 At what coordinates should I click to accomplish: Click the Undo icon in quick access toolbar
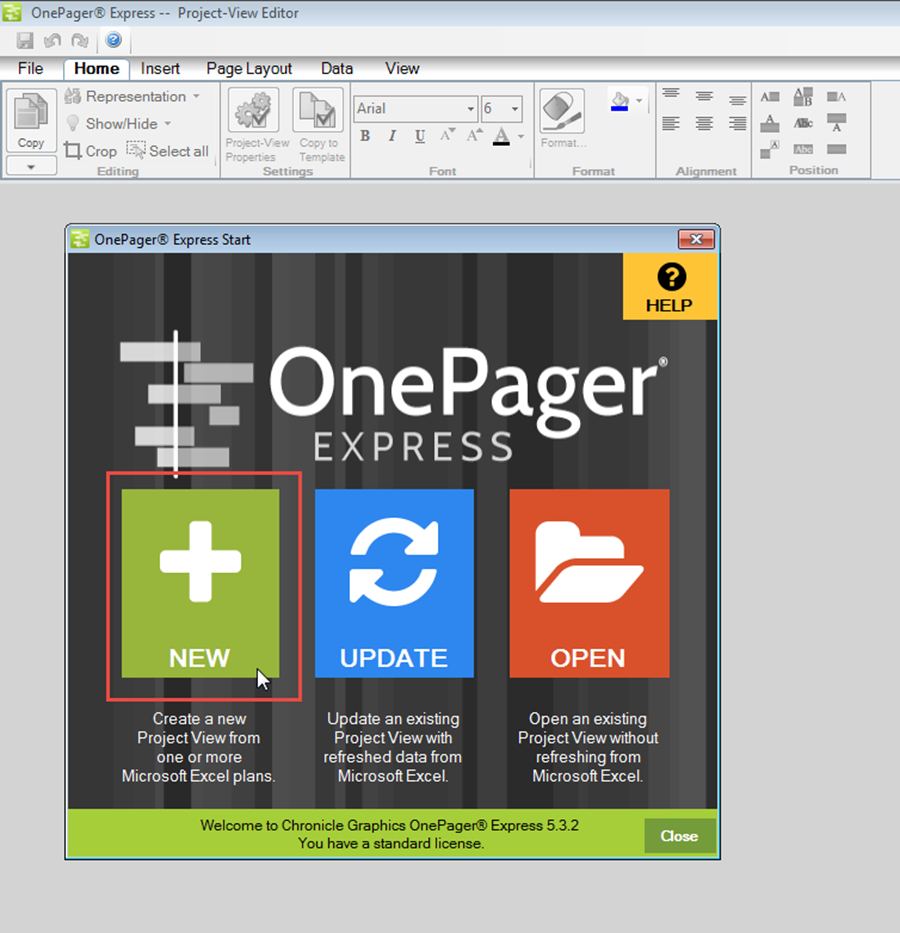click(50, 40)
